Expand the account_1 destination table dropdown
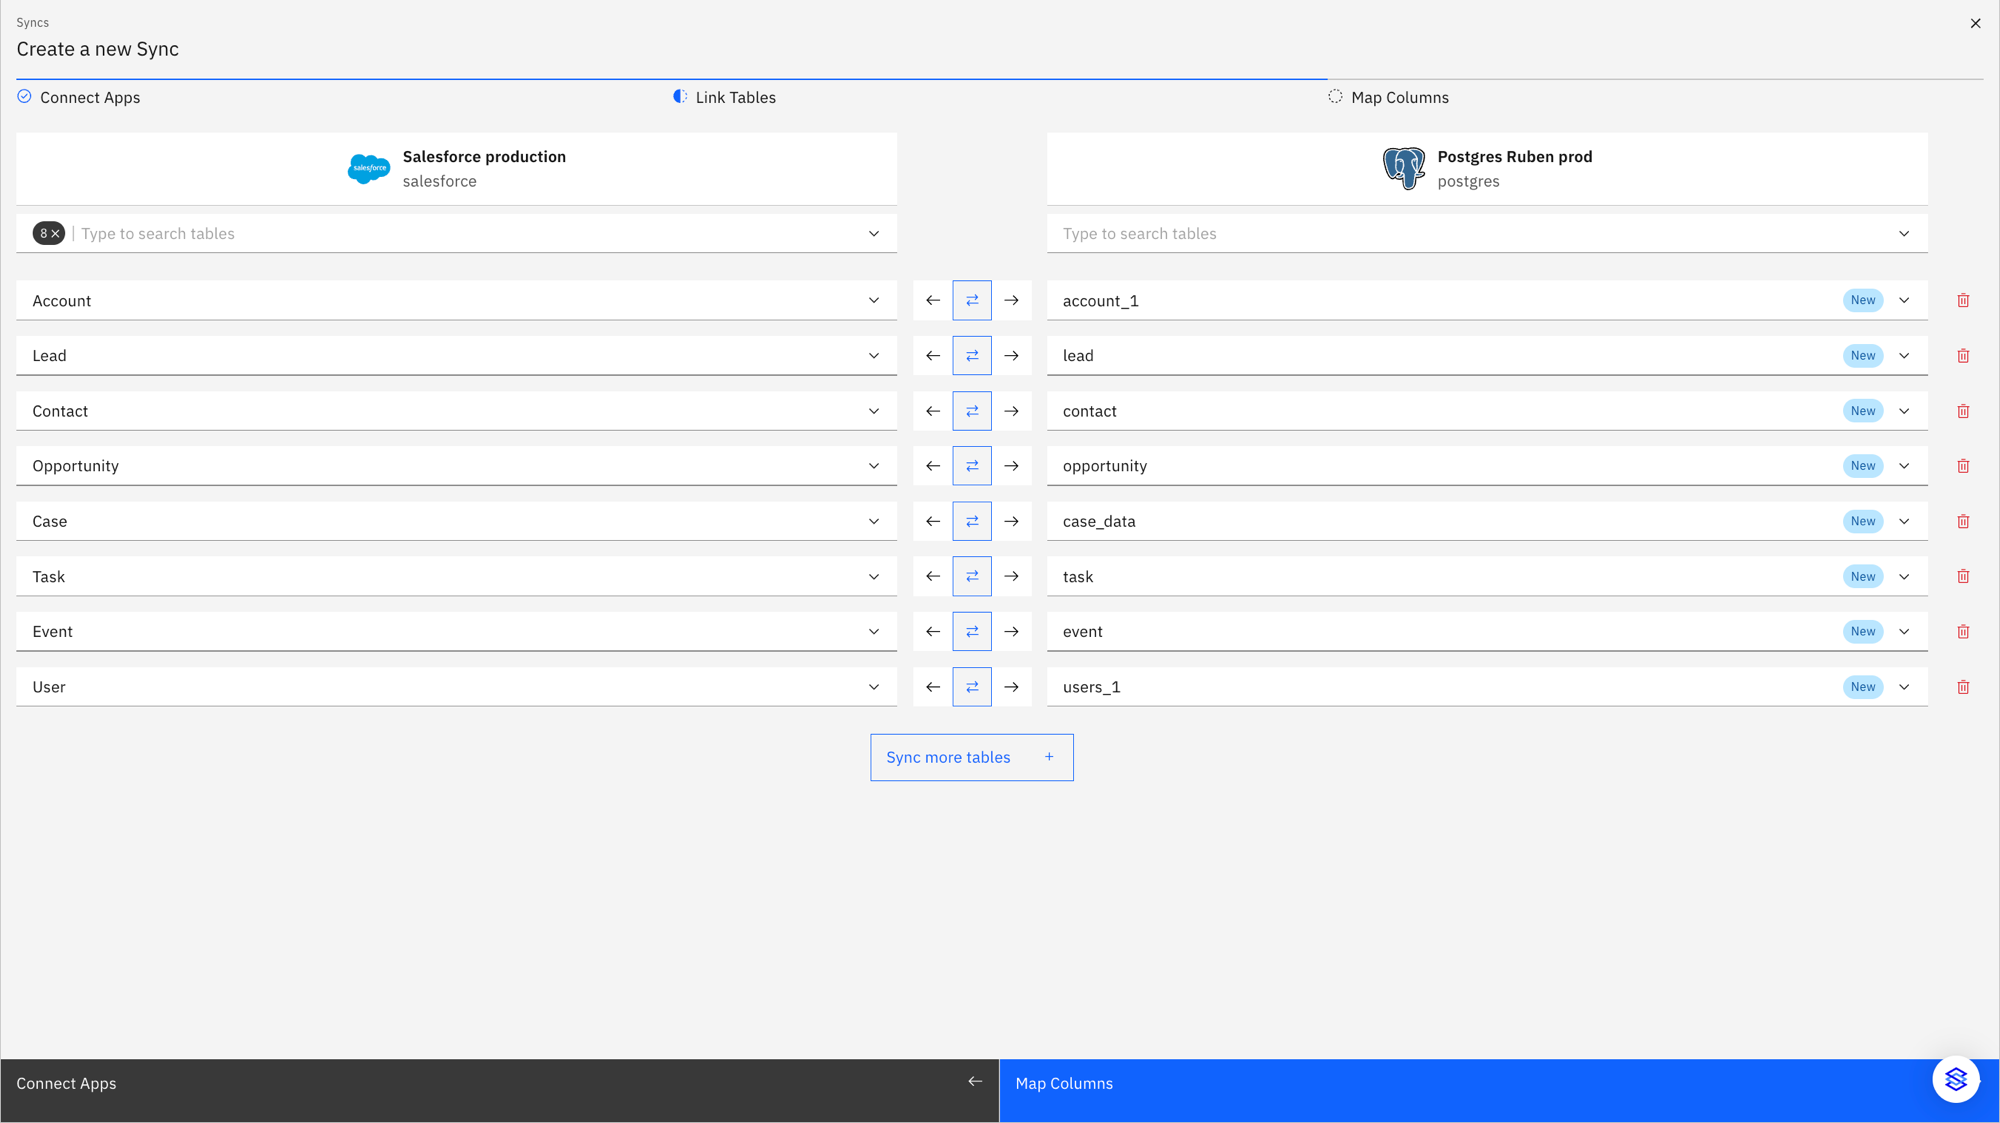The width and height of the screenshot is (2000, 1123). [1904, 300]
